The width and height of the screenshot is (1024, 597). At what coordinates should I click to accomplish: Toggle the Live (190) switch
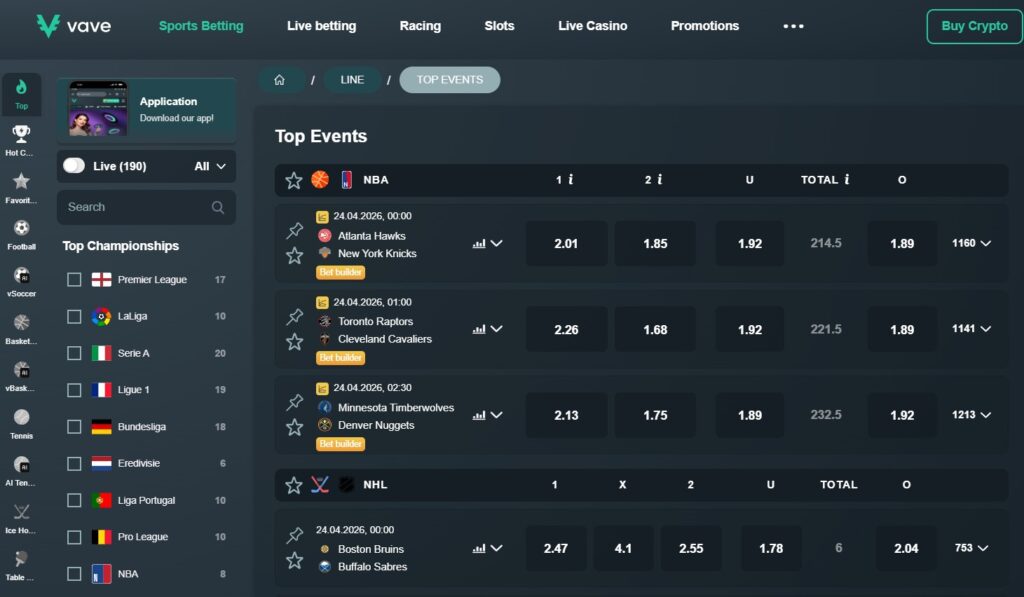click(75, 166)
